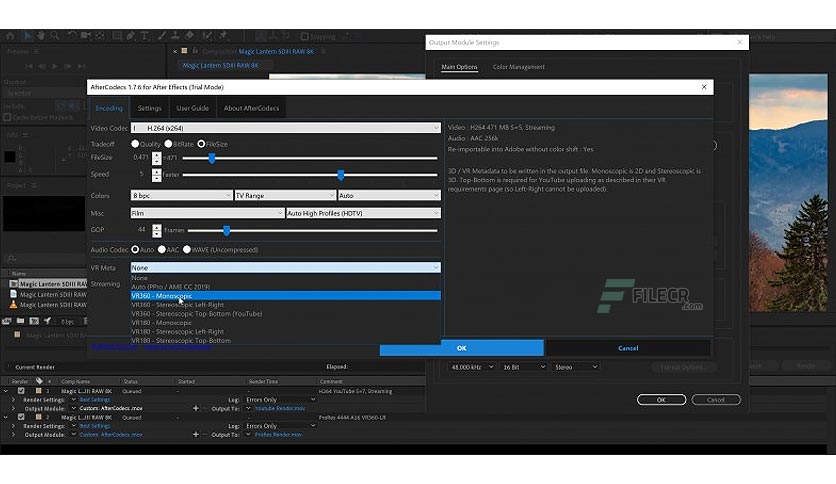
Task: Select the Puppet Pin tool
Action: 223,36
